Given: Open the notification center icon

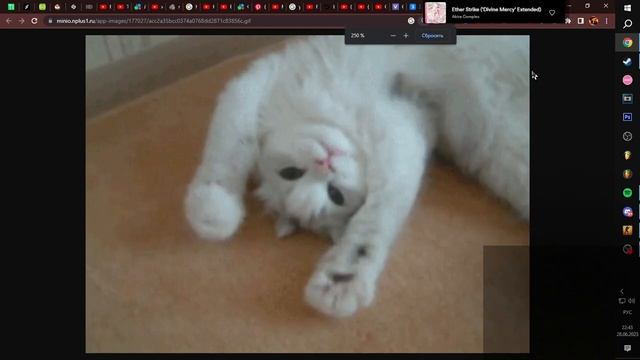Looking at the screenshot, I should 627,348.
